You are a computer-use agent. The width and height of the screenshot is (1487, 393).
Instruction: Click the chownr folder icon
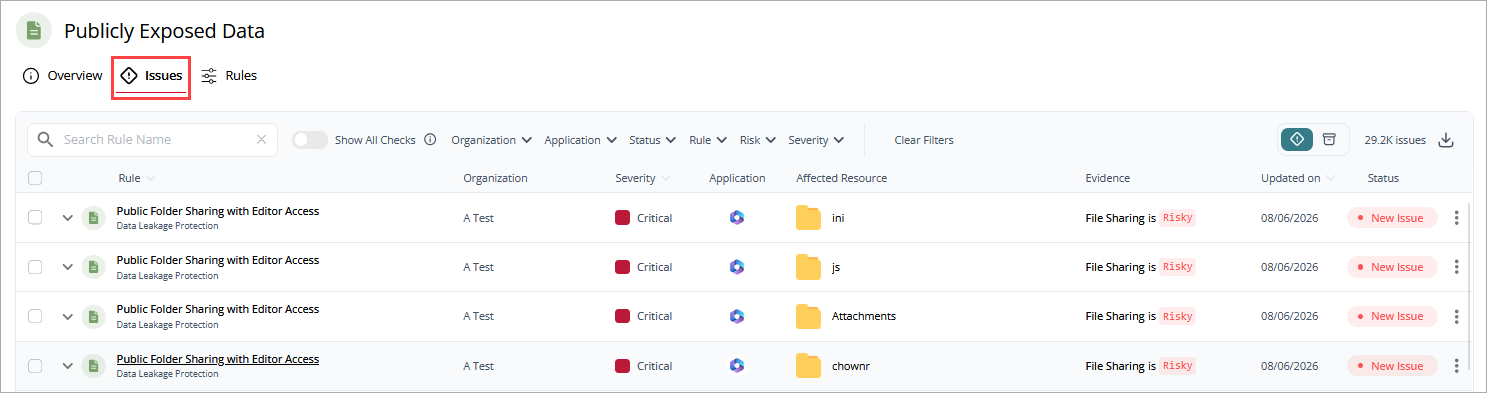tap(808, 366)
